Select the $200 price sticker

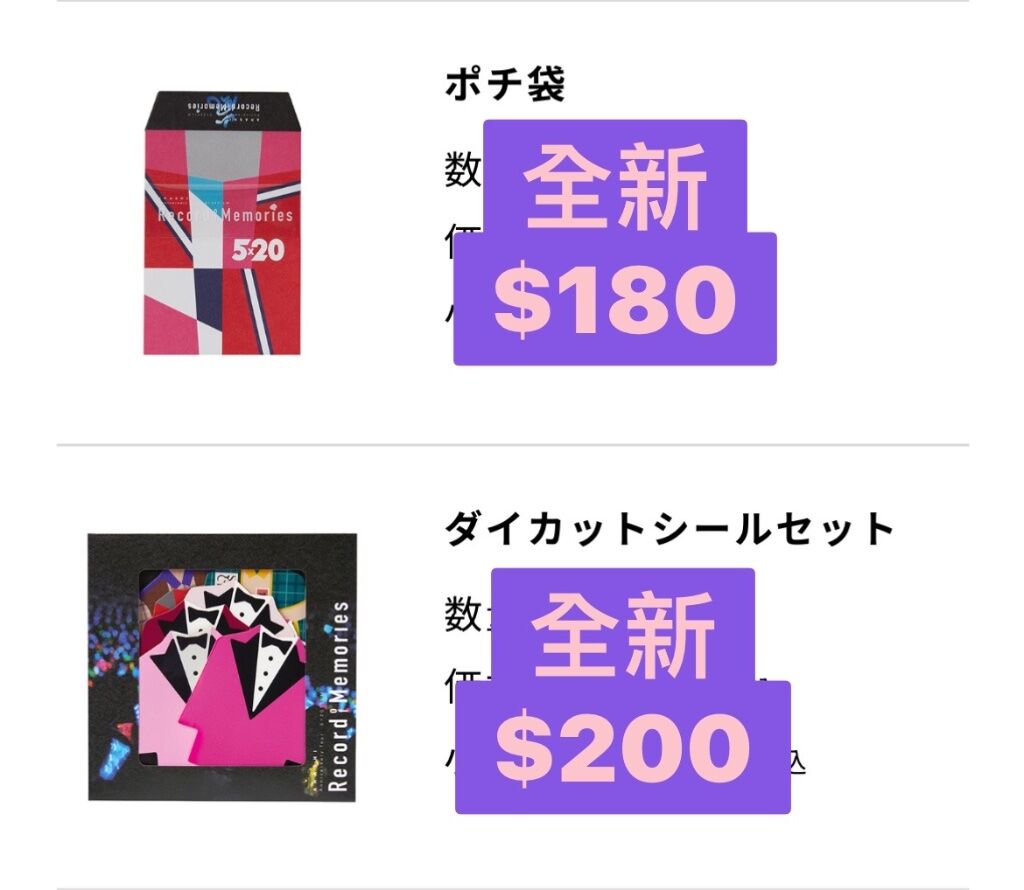point(622,747)
